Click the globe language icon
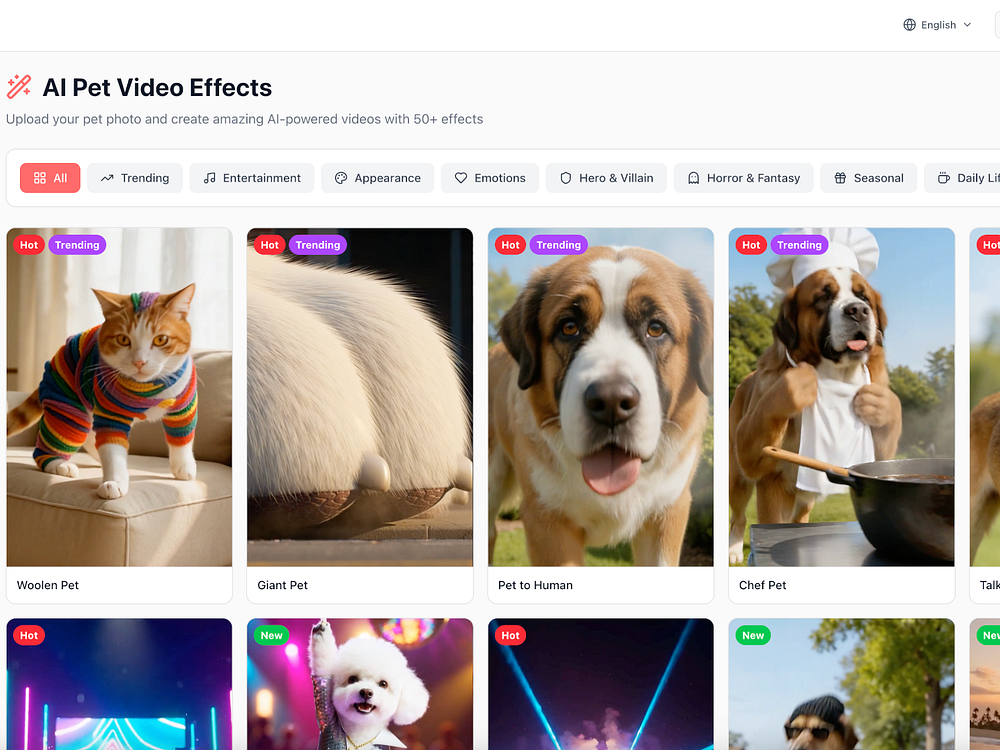Viewport: 1000px width, 750px height. [909, 25]
